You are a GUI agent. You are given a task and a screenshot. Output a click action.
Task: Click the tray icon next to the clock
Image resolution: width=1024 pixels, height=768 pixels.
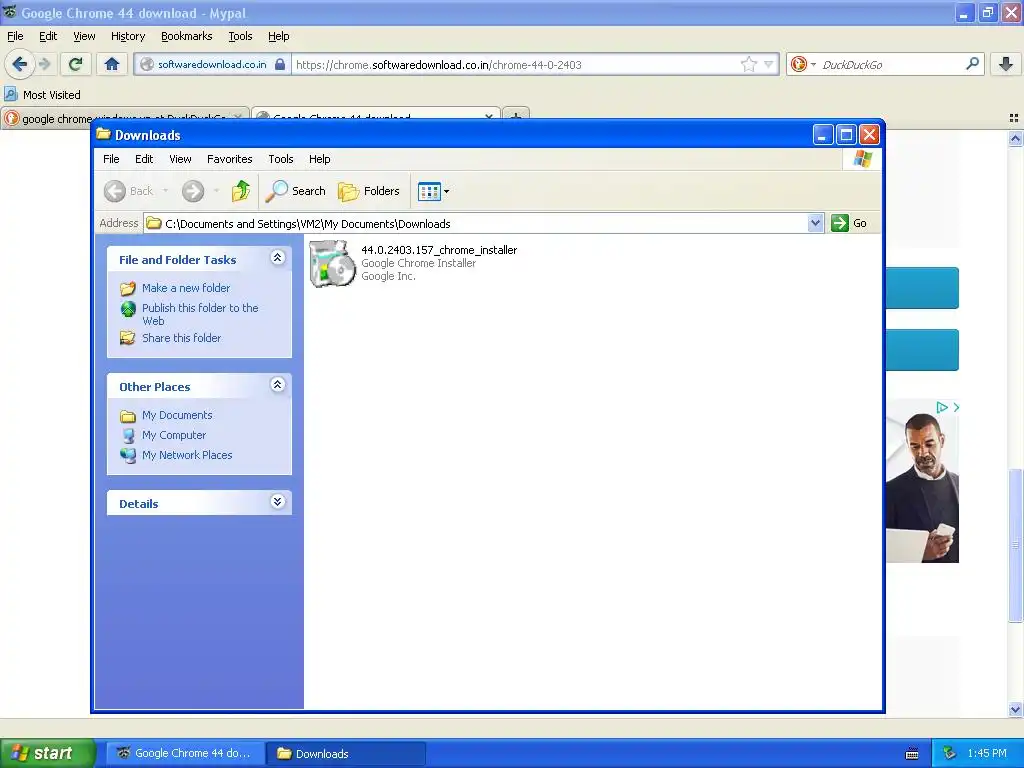[949, 753]
